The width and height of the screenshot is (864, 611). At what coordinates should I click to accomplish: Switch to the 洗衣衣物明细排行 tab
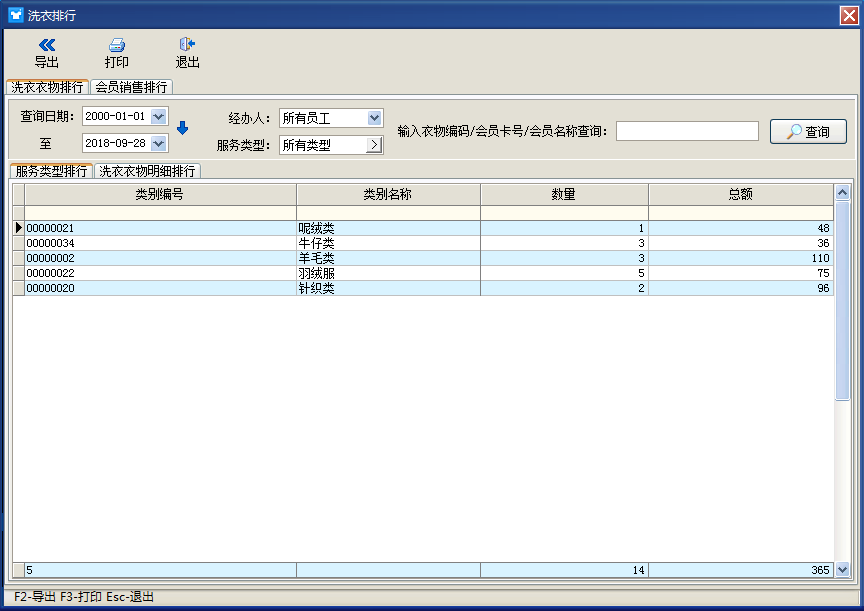(x=147, y=171)
